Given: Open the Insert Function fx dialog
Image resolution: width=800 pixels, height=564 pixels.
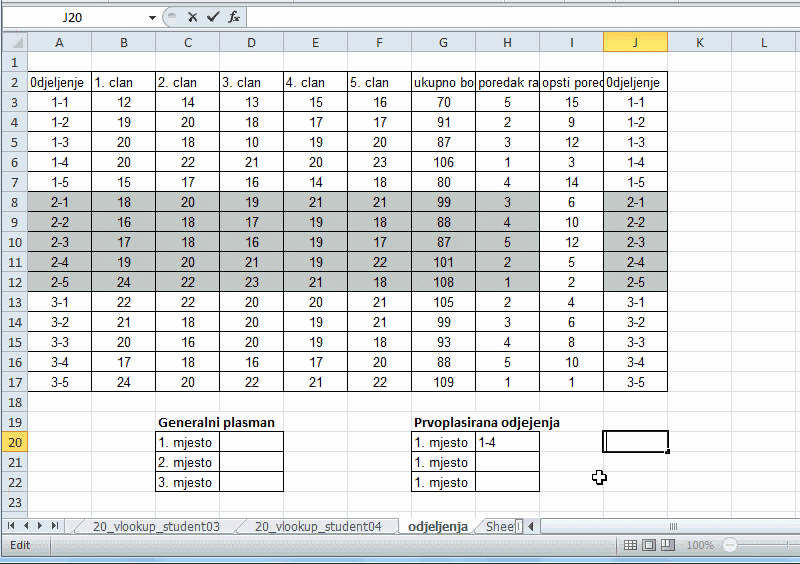Looking at the screenshot, I should [x=233, y=17].
